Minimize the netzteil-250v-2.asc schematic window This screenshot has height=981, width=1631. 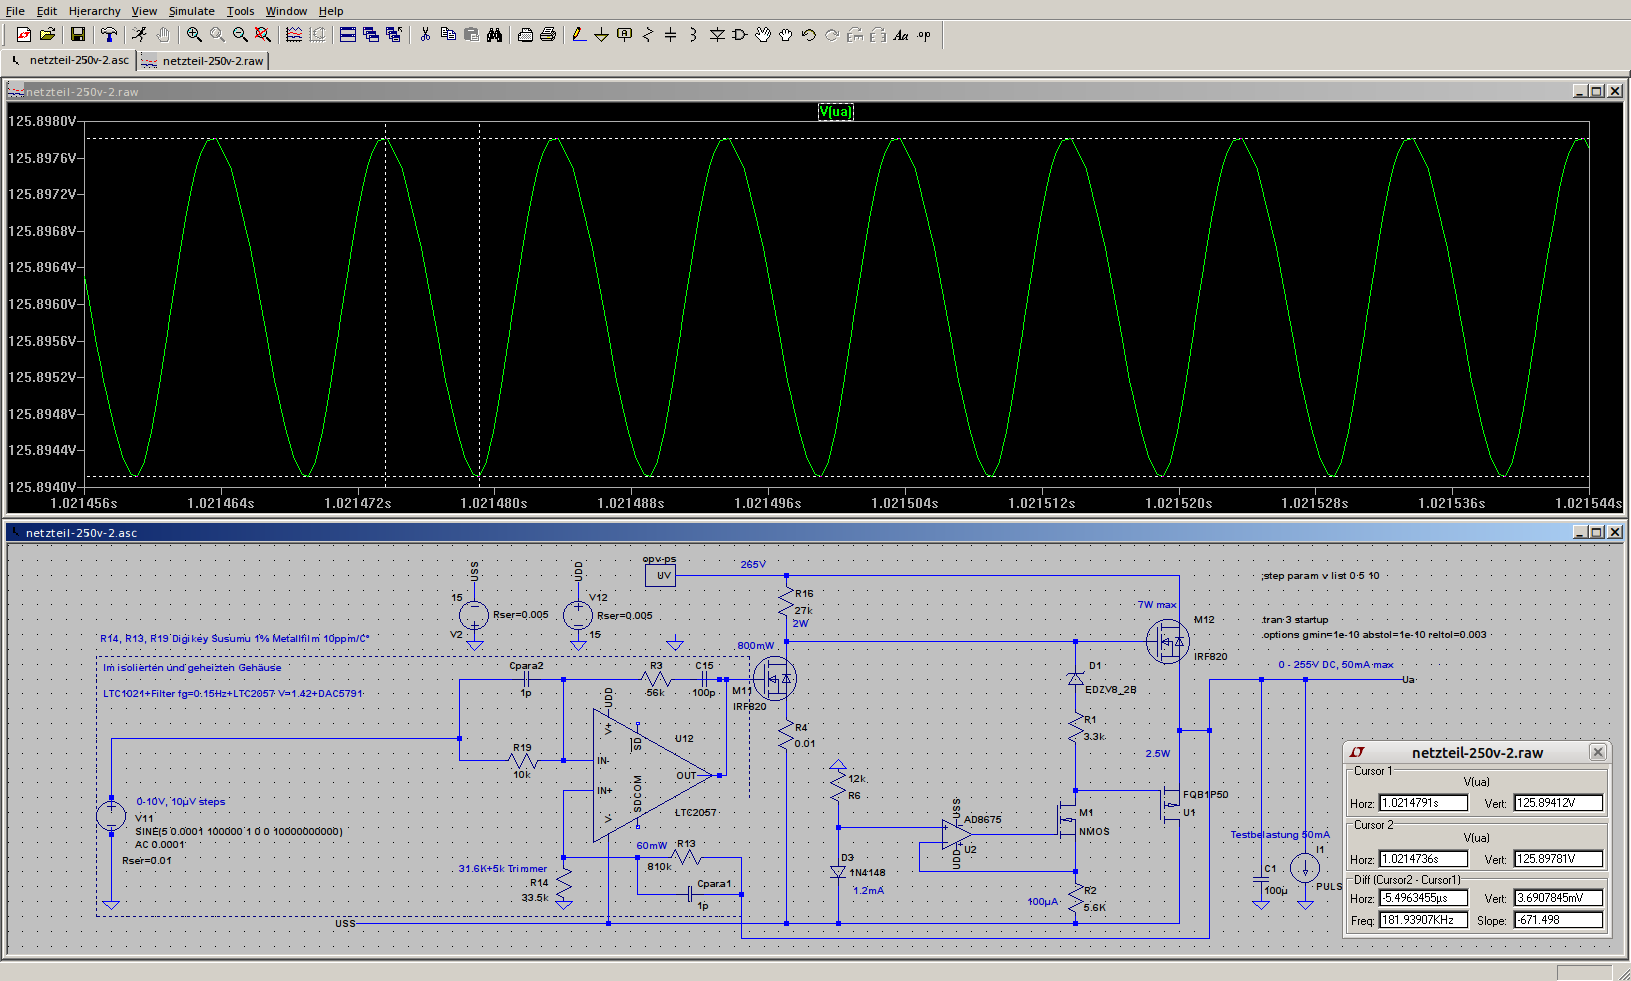click(x=1580, y=532)
